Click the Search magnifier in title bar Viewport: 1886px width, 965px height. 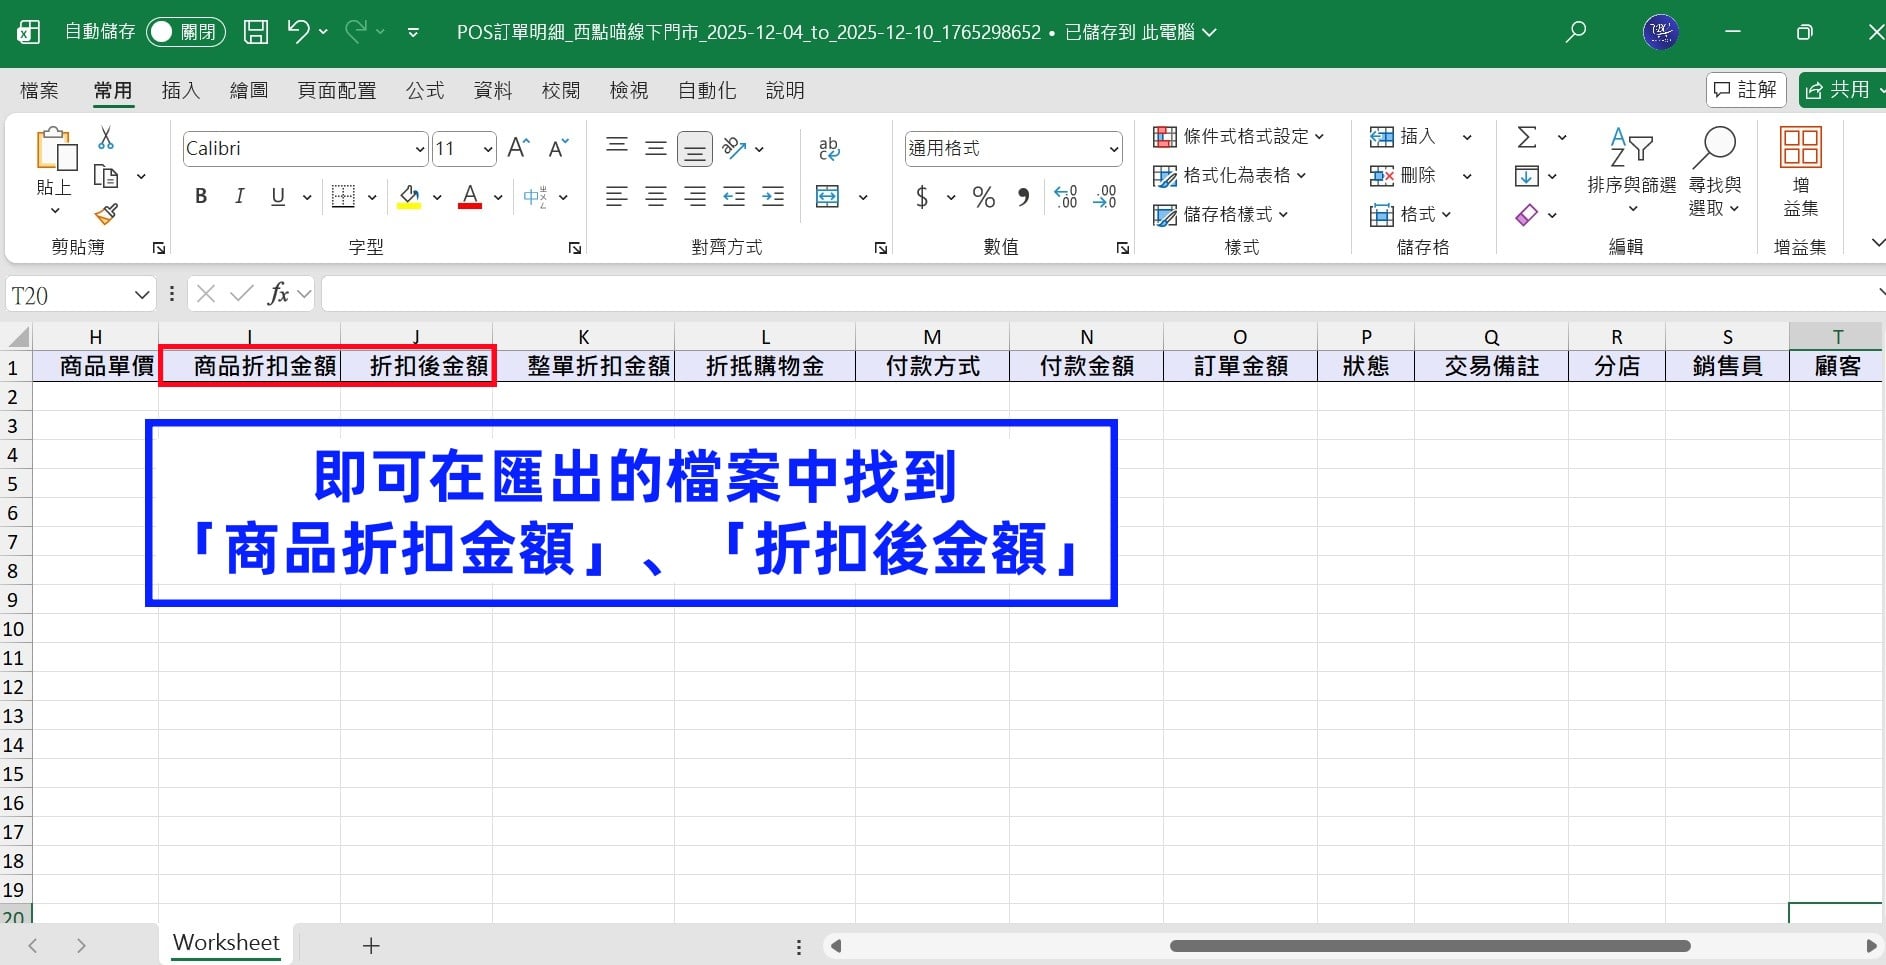coord(1576,32)
